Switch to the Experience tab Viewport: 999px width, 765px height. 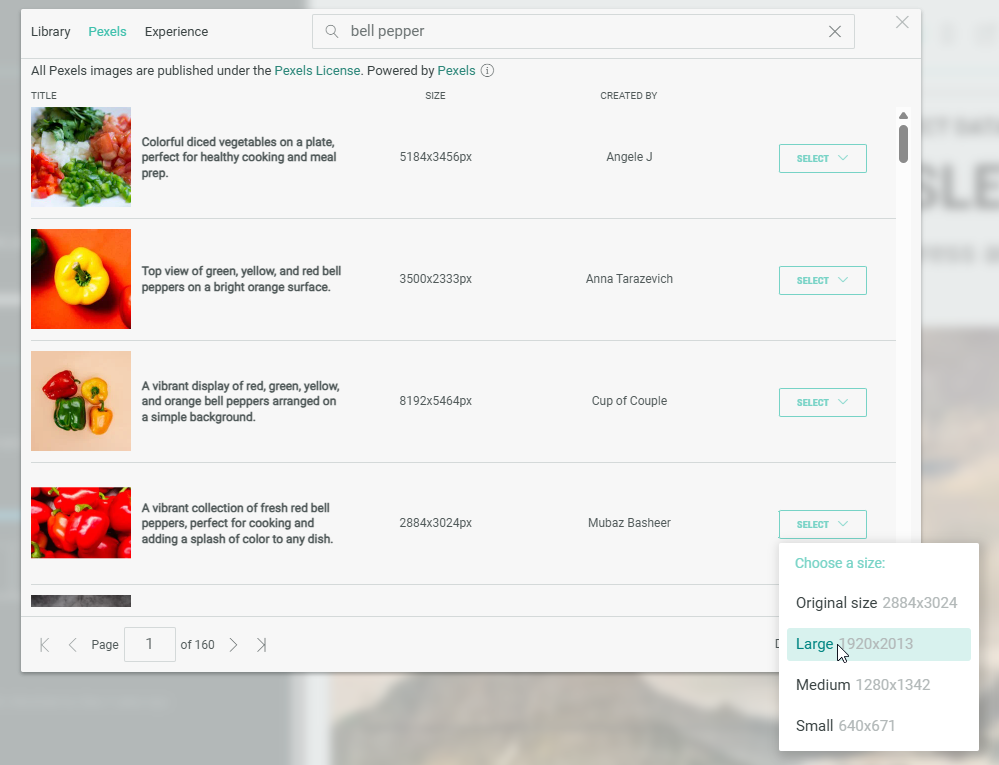[176, 32]
